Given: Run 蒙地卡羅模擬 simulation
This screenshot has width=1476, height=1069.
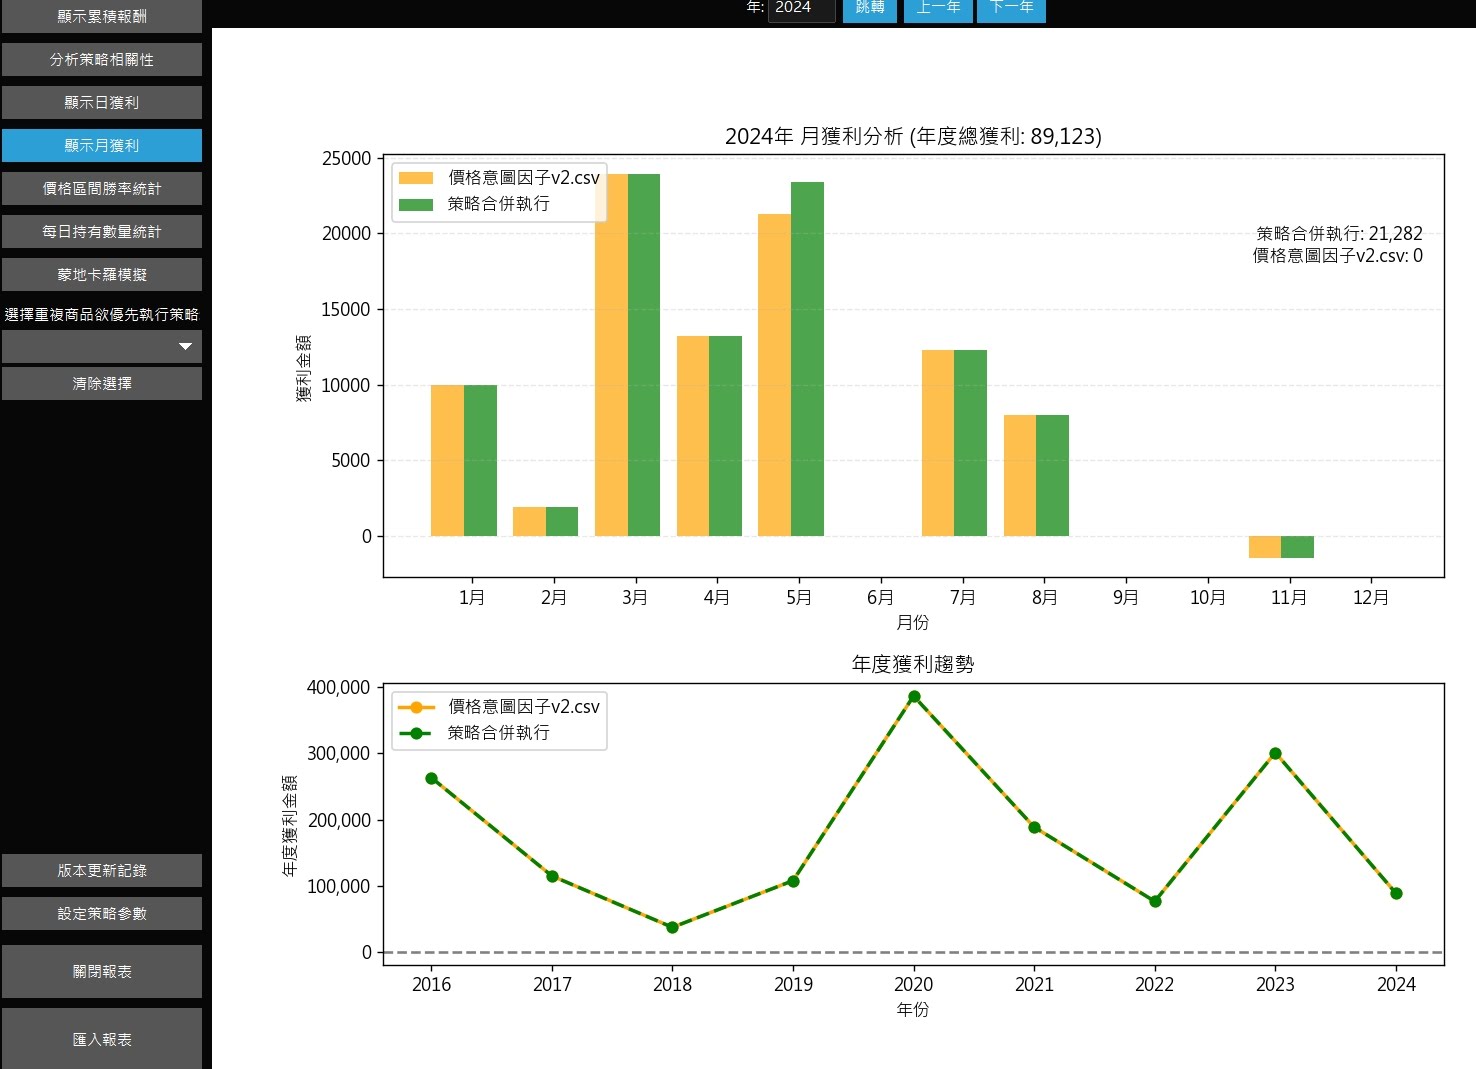Looking at the screenshot, I should point(101,274).
